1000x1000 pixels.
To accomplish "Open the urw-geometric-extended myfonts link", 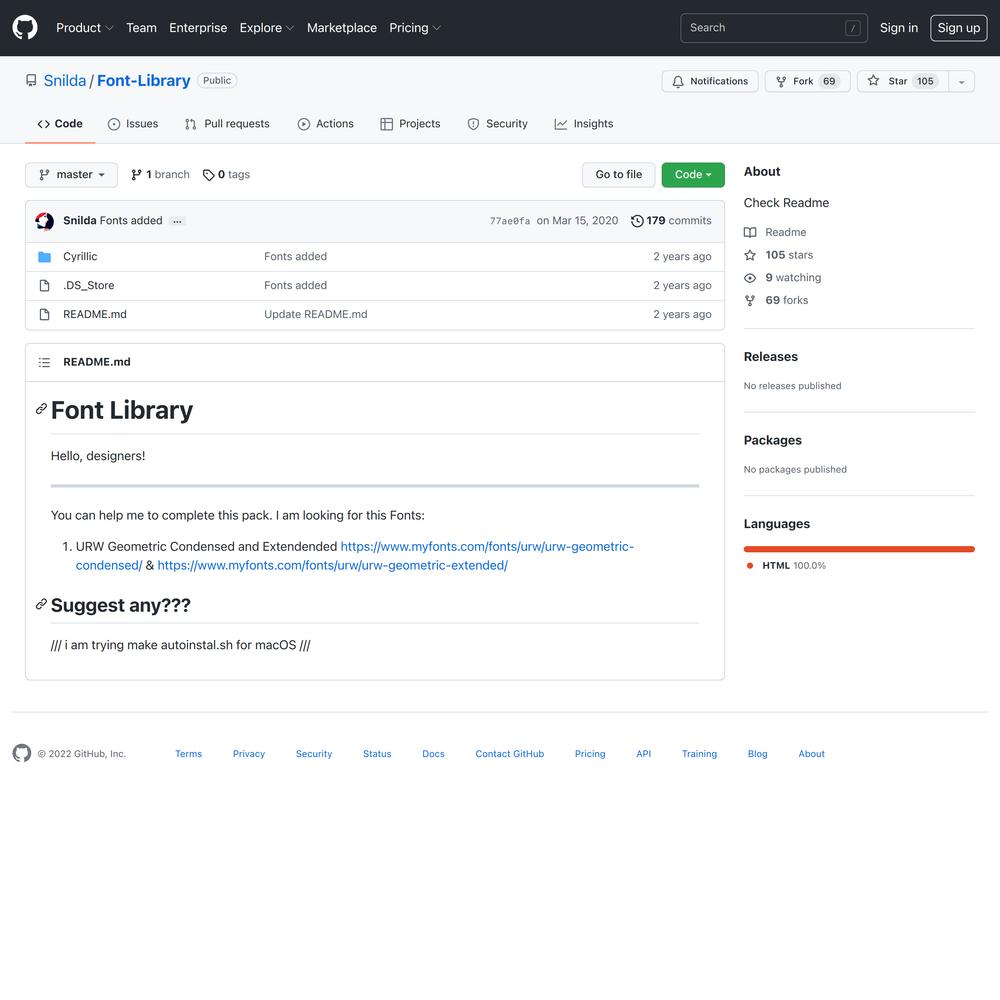I will point(332,565).
